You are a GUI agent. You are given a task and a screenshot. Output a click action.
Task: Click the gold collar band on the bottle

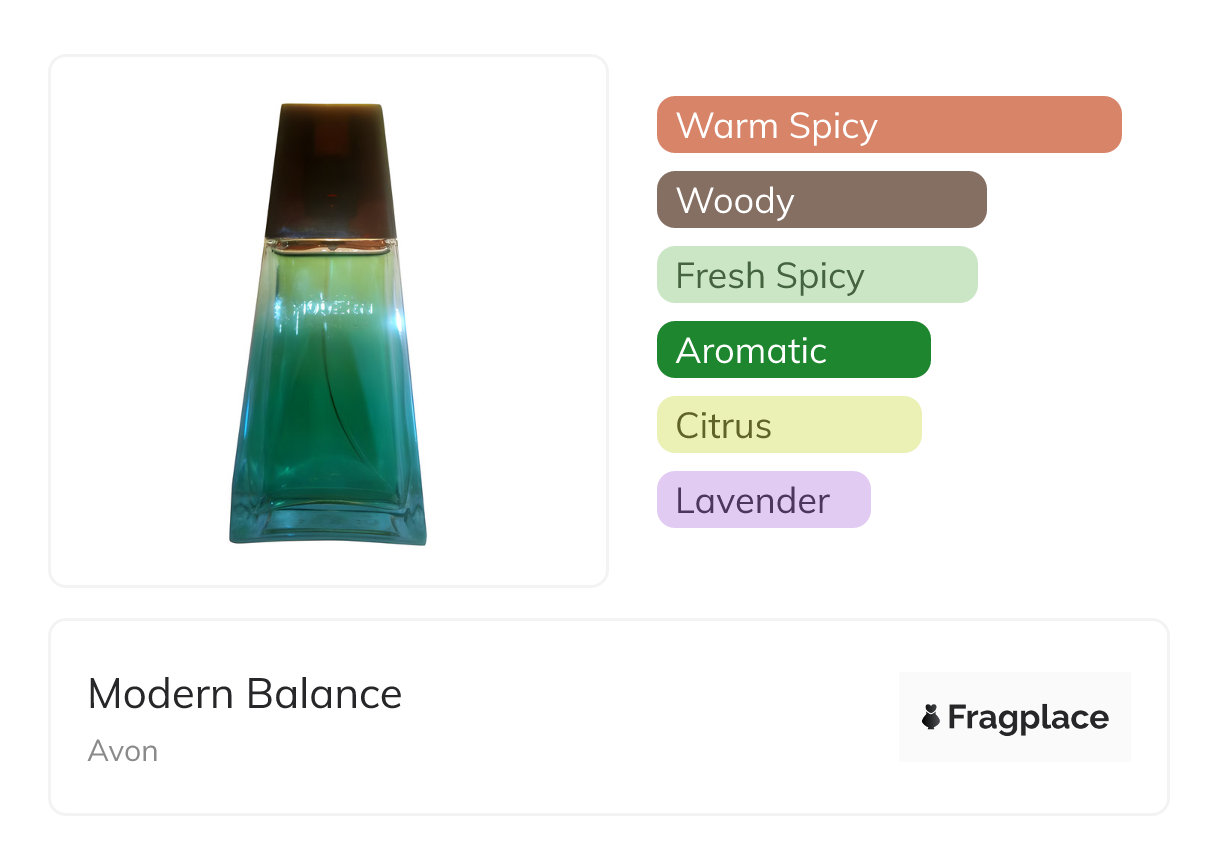pos(330,243)
